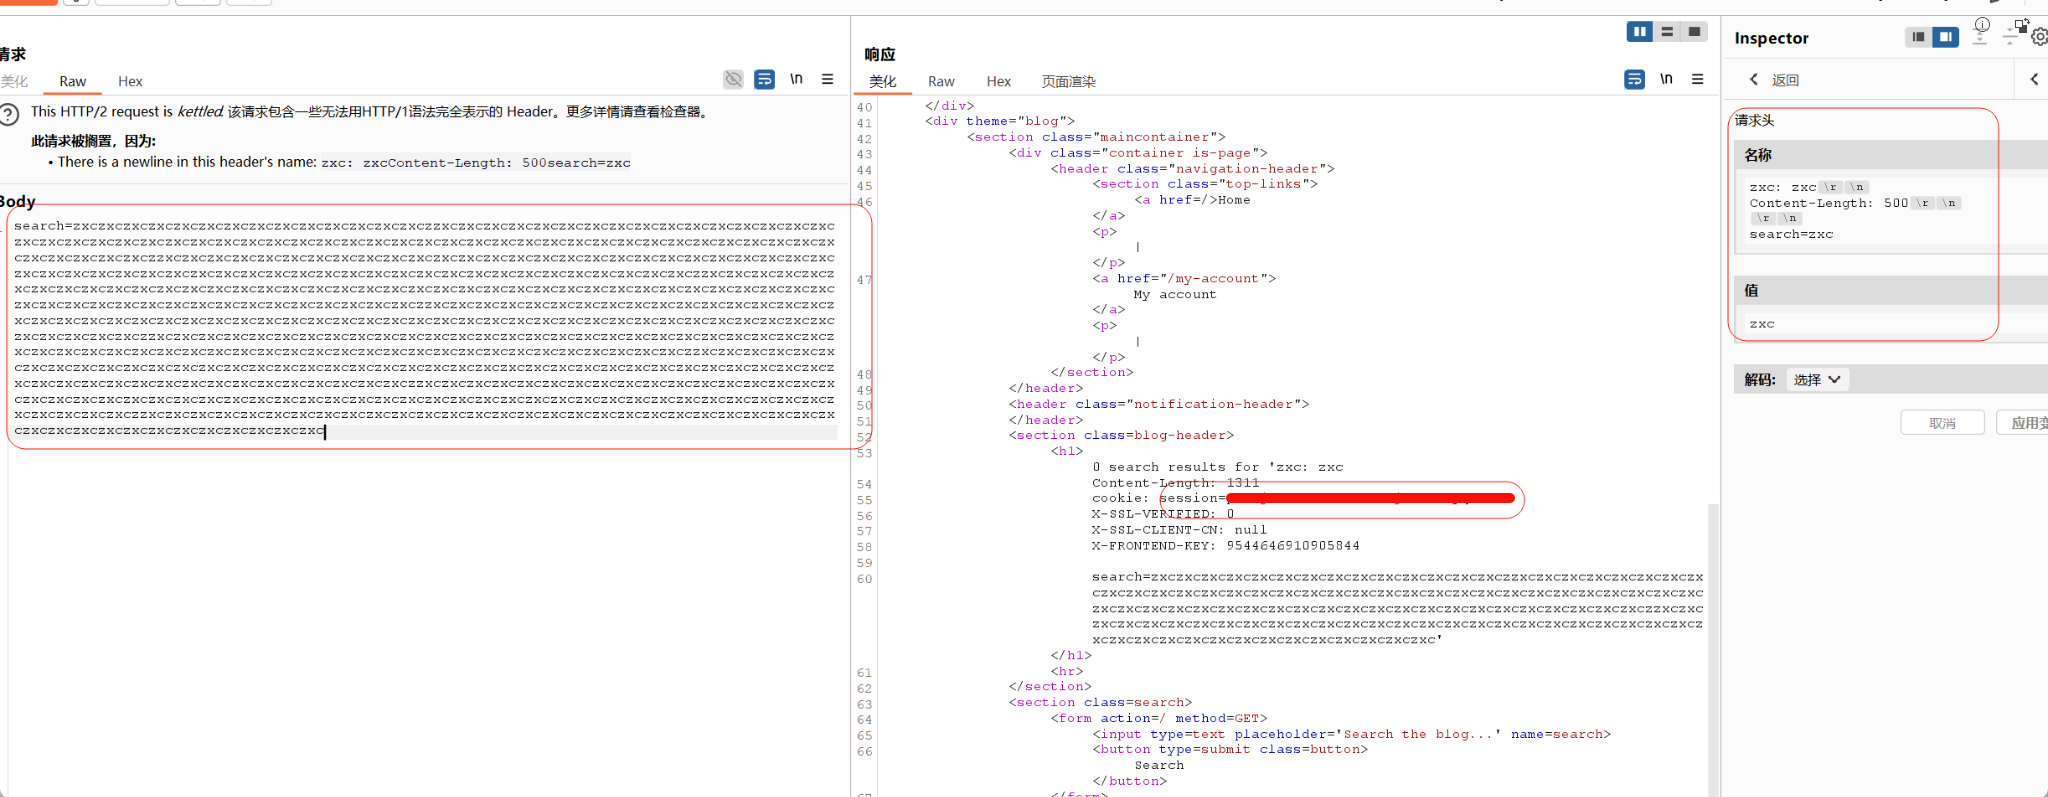Open the request pane hamburger menu

point(828,79)
